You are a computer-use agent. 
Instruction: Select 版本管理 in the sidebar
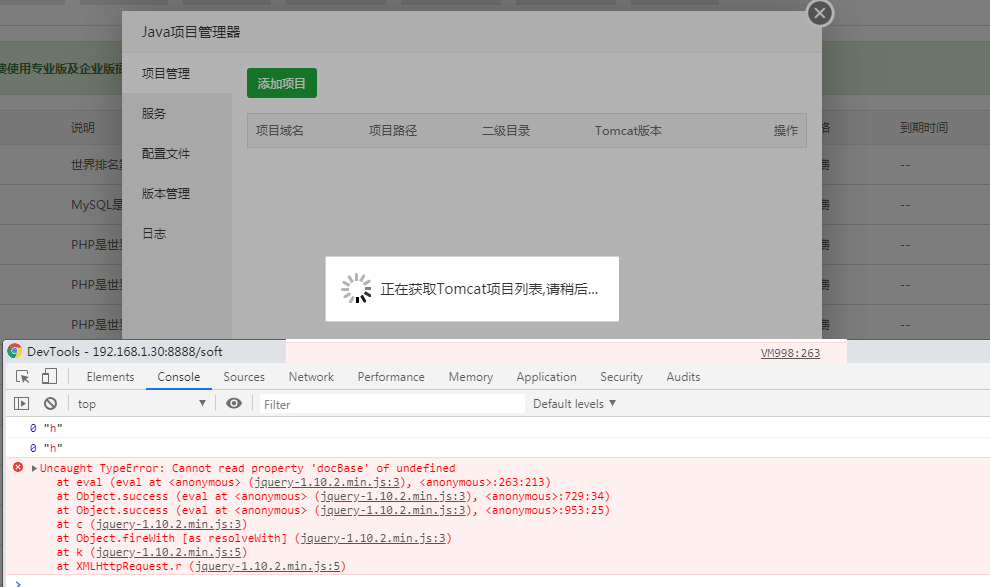point(166,194)
